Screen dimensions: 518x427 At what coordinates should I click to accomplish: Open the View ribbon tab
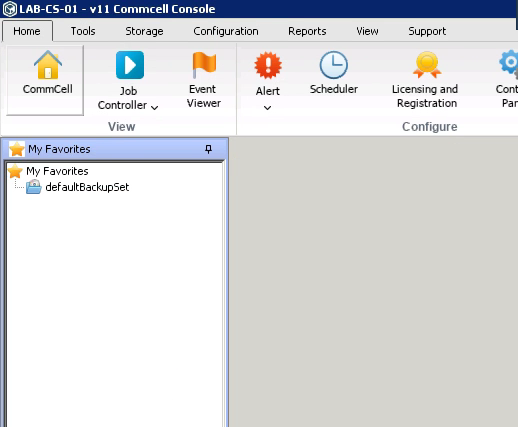tap(367, 31)
